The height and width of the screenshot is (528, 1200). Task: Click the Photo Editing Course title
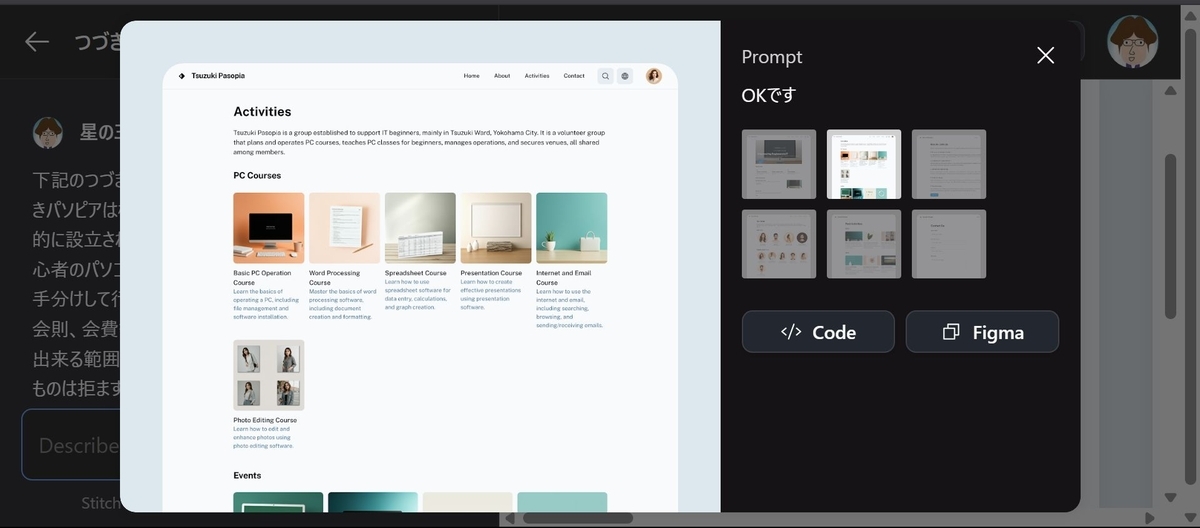tap(265, 420)
